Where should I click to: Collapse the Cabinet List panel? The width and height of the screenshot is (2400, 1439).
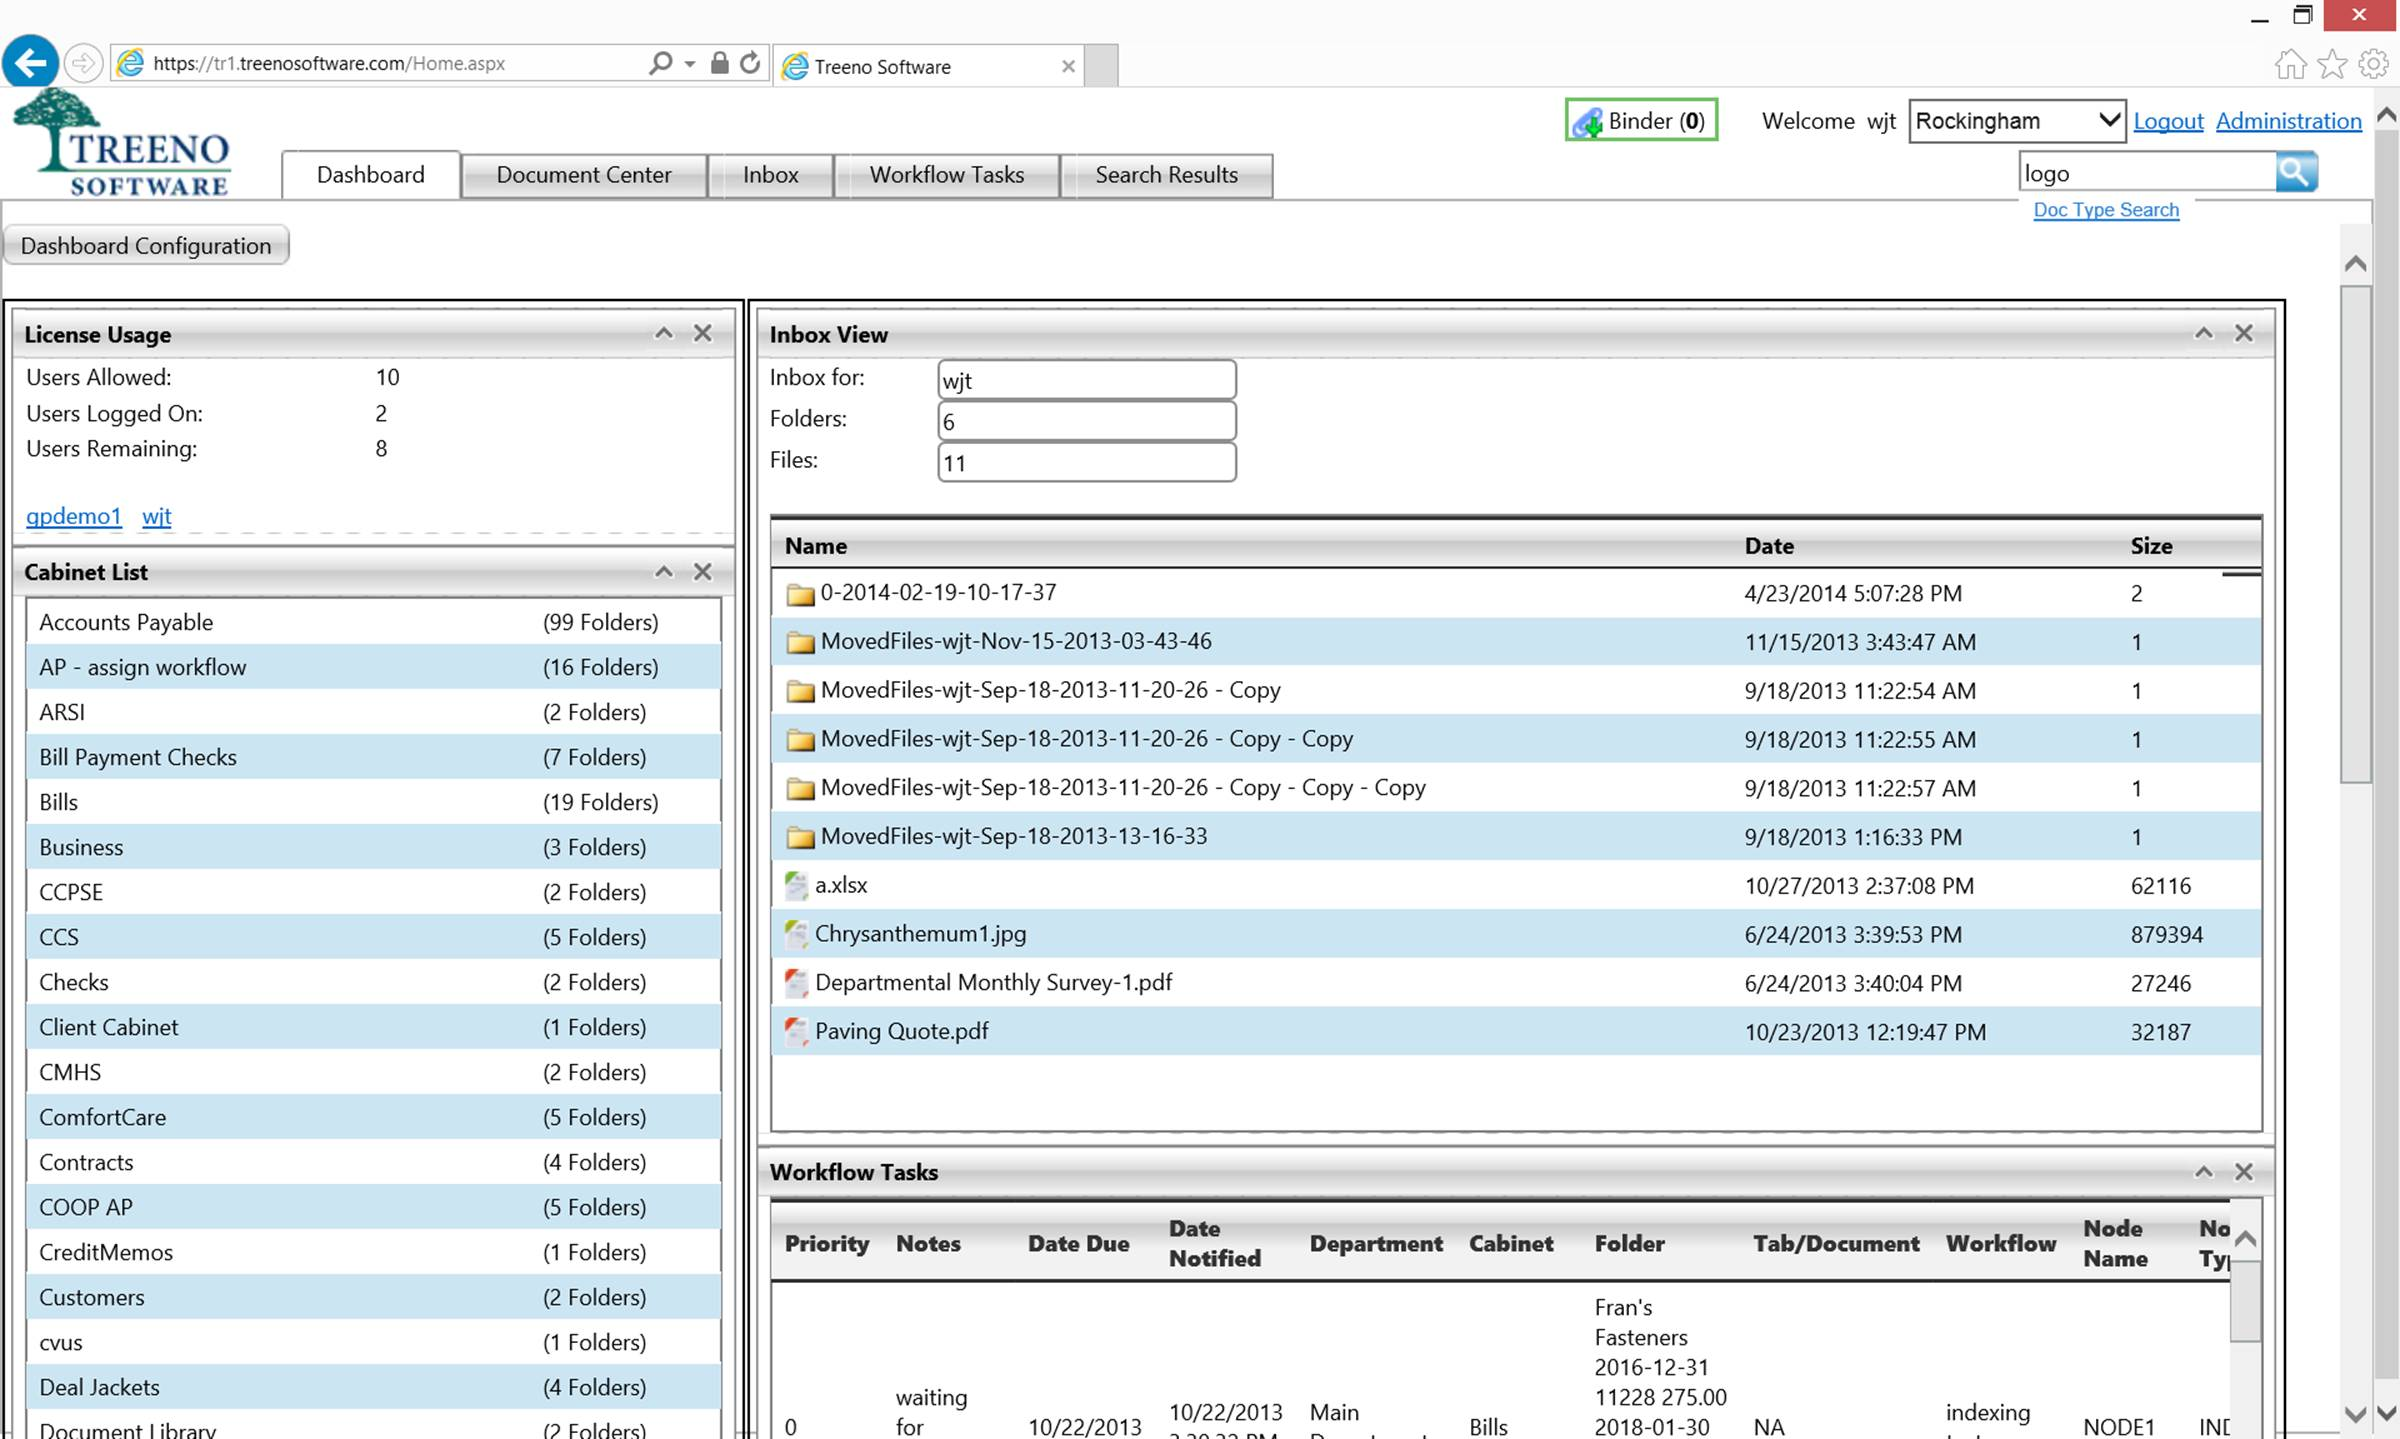pos(663,571)
